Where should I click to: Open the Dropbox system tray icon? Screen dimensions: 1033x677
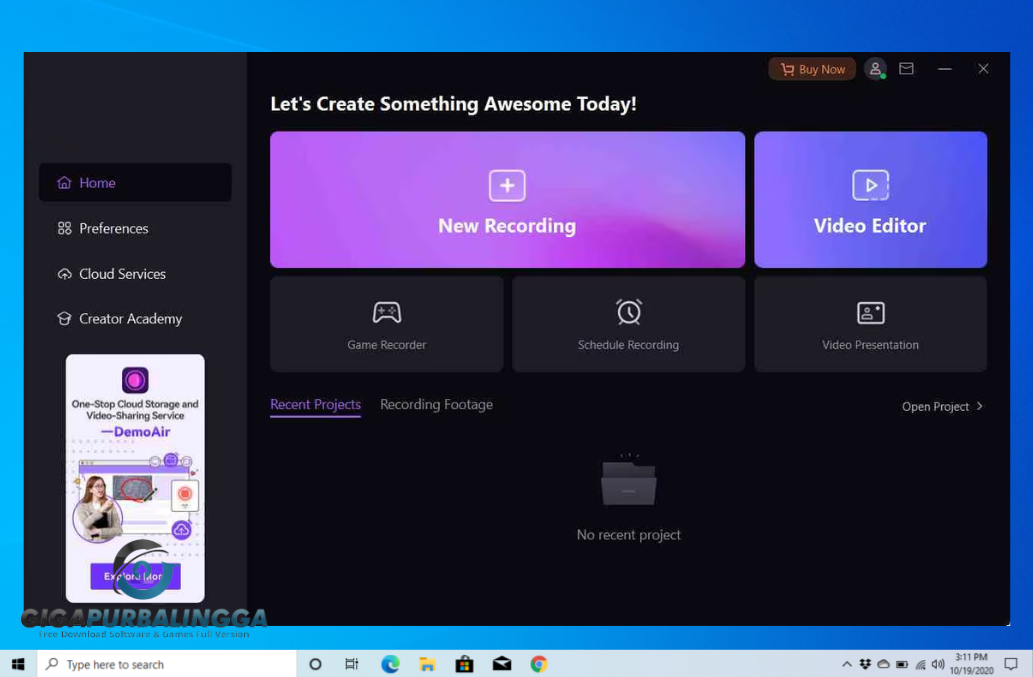[x=865, y=663]
